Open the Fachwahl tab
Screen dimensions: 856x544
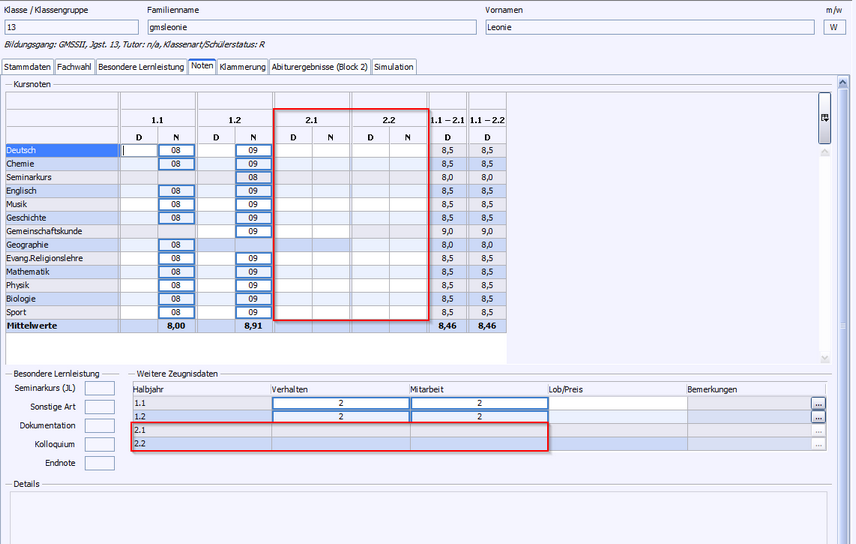click(74, 67)
